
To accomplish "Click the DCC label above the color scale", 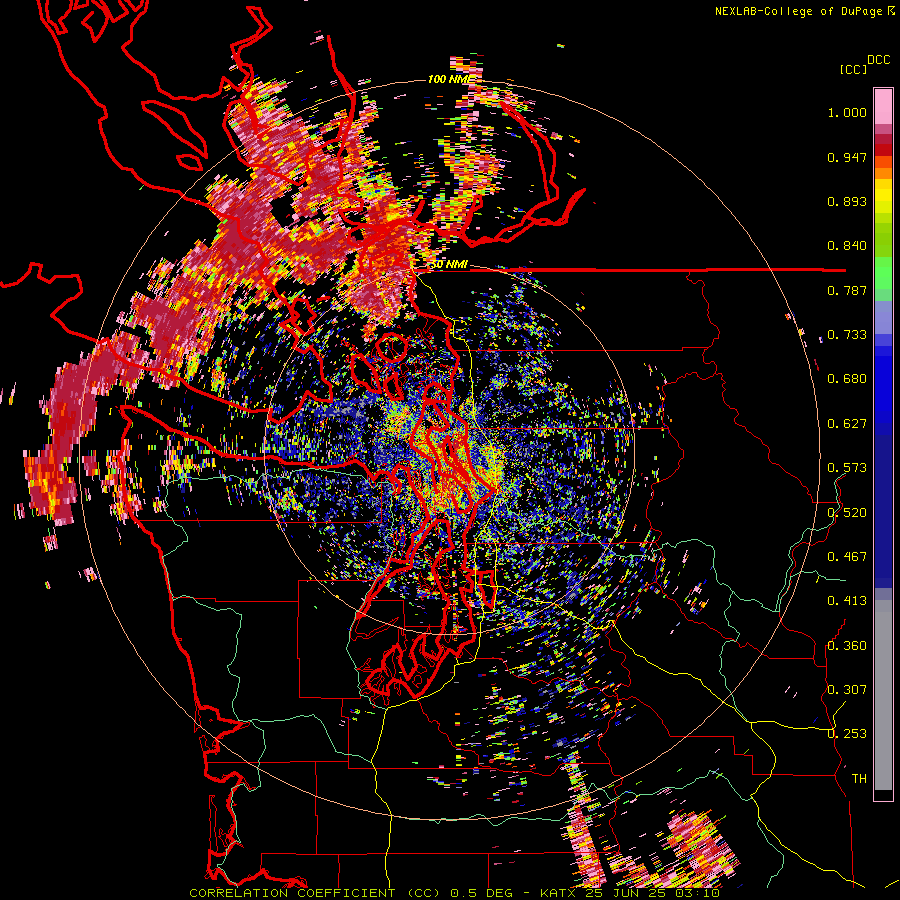I will [x=878, y=60].
